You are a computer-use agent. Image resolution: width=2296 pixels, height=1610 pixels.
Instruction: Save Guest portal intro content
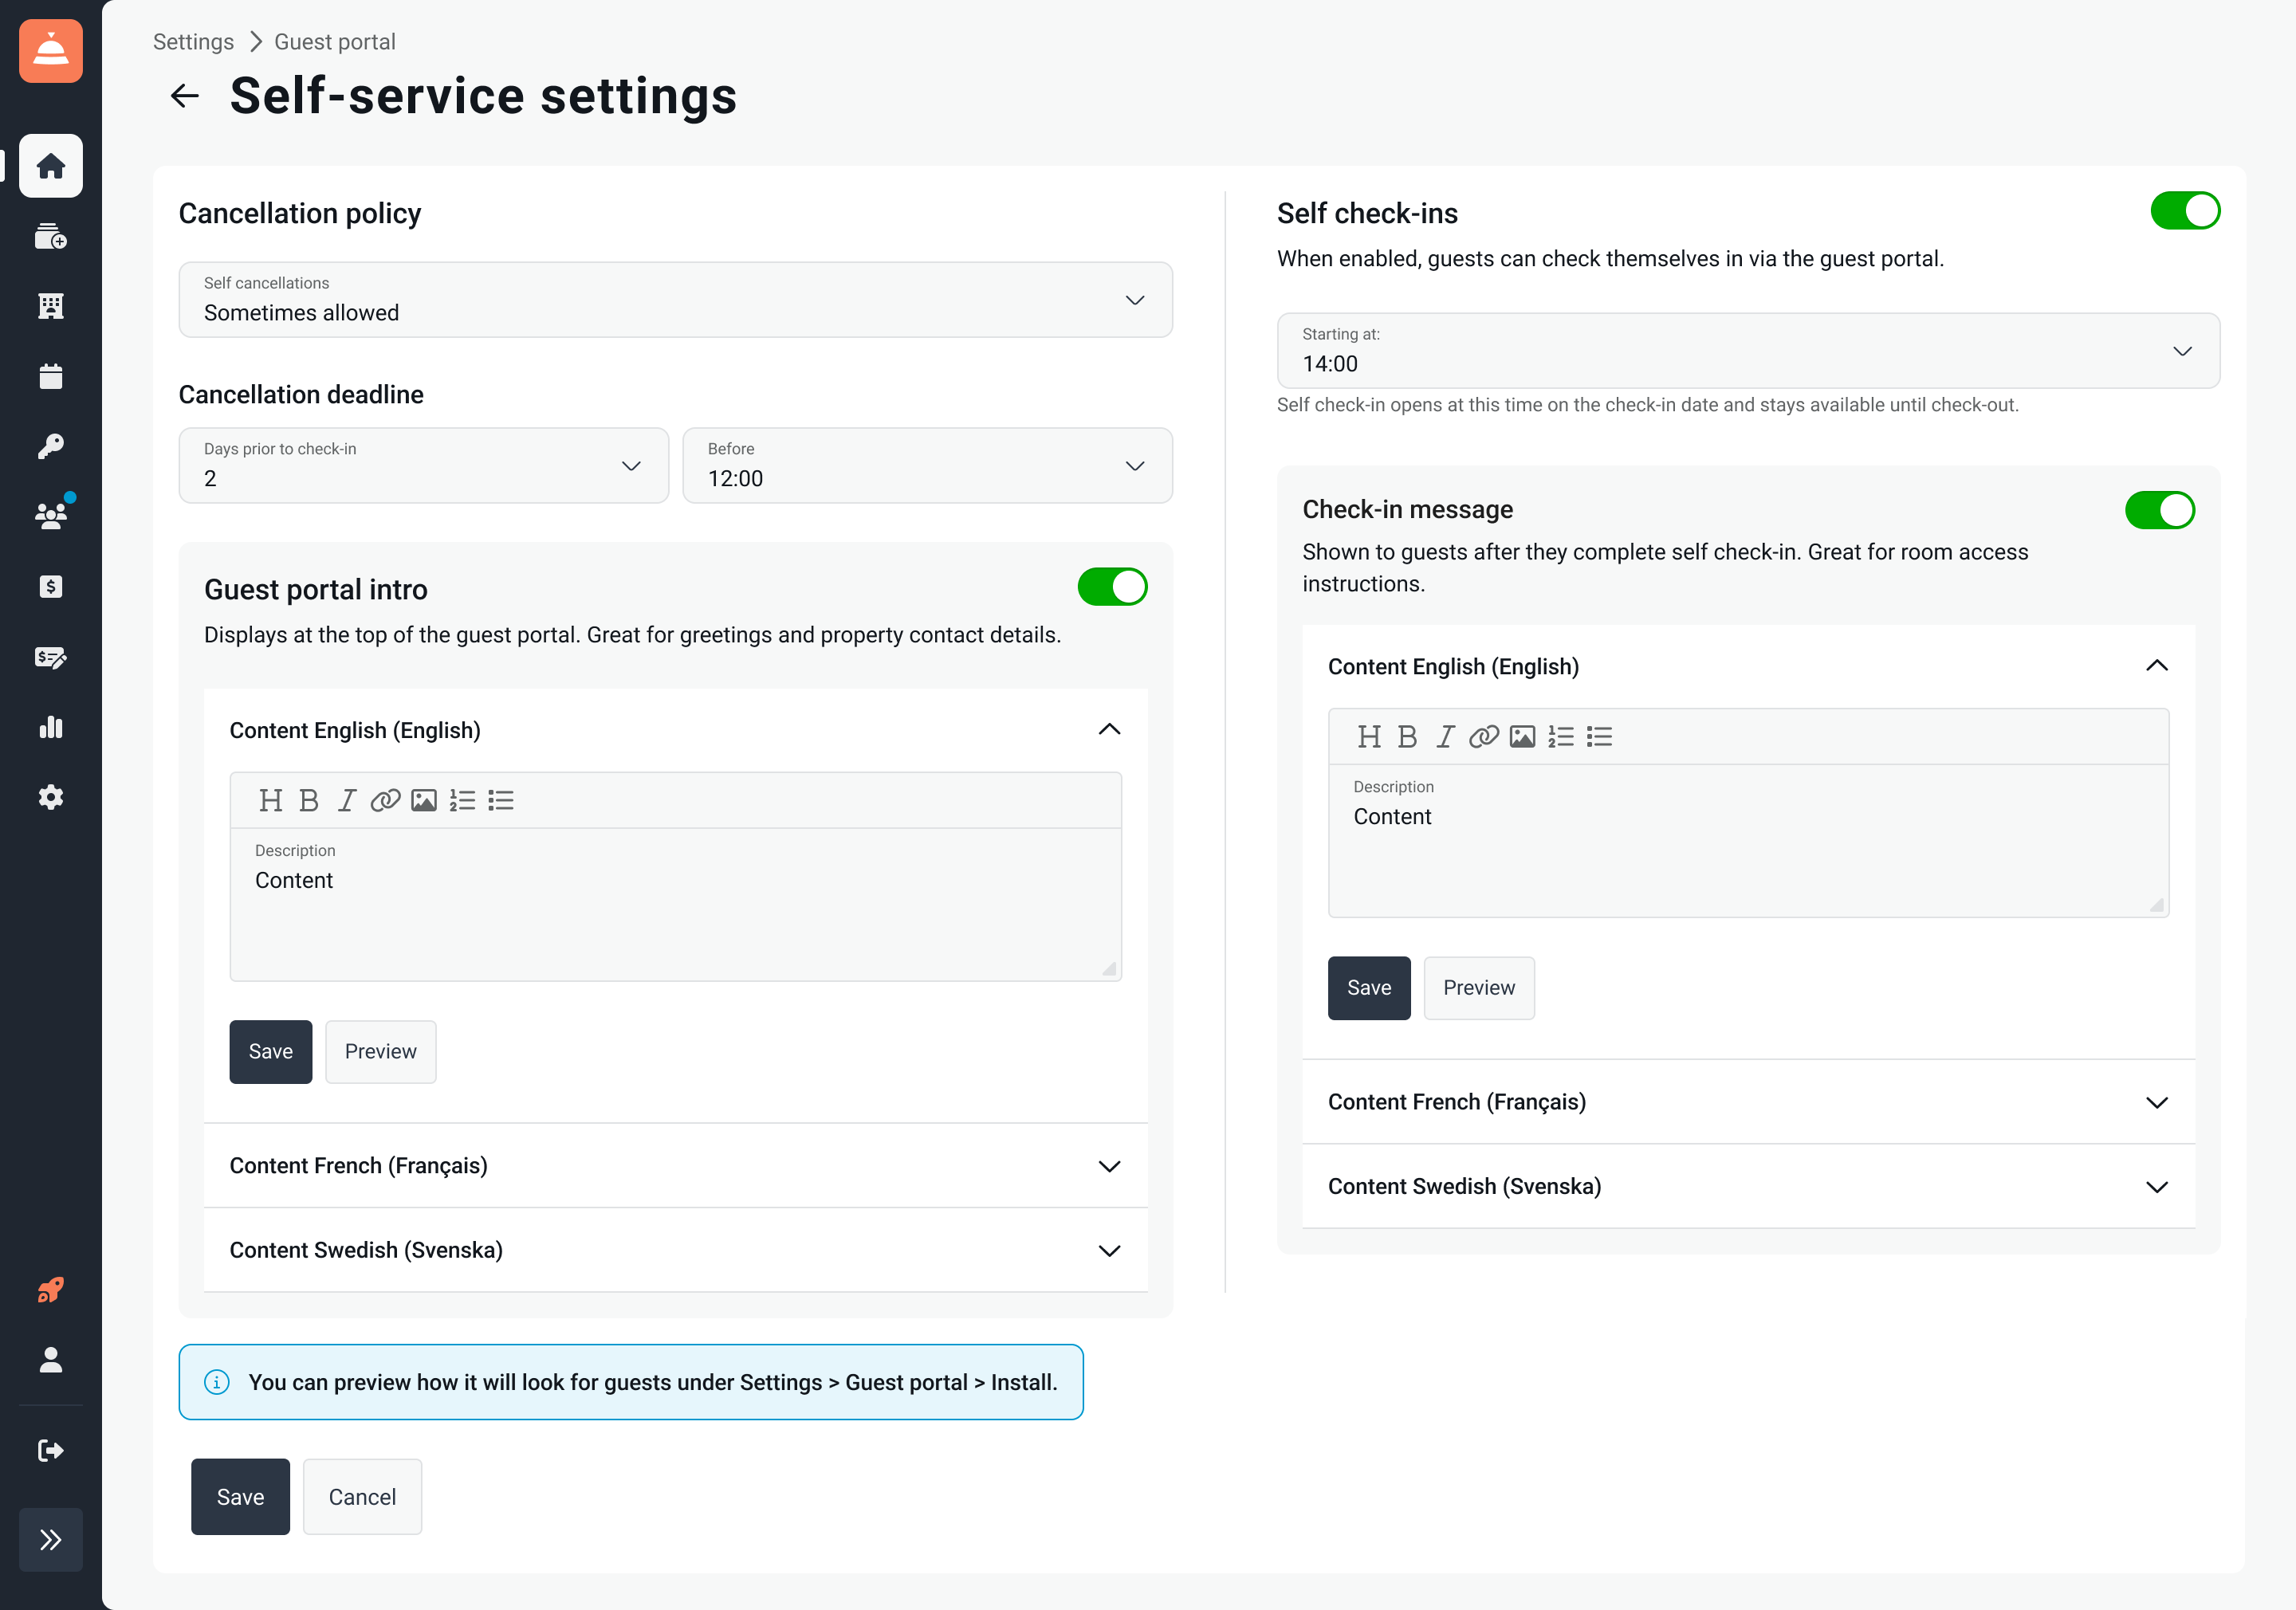271,1052
